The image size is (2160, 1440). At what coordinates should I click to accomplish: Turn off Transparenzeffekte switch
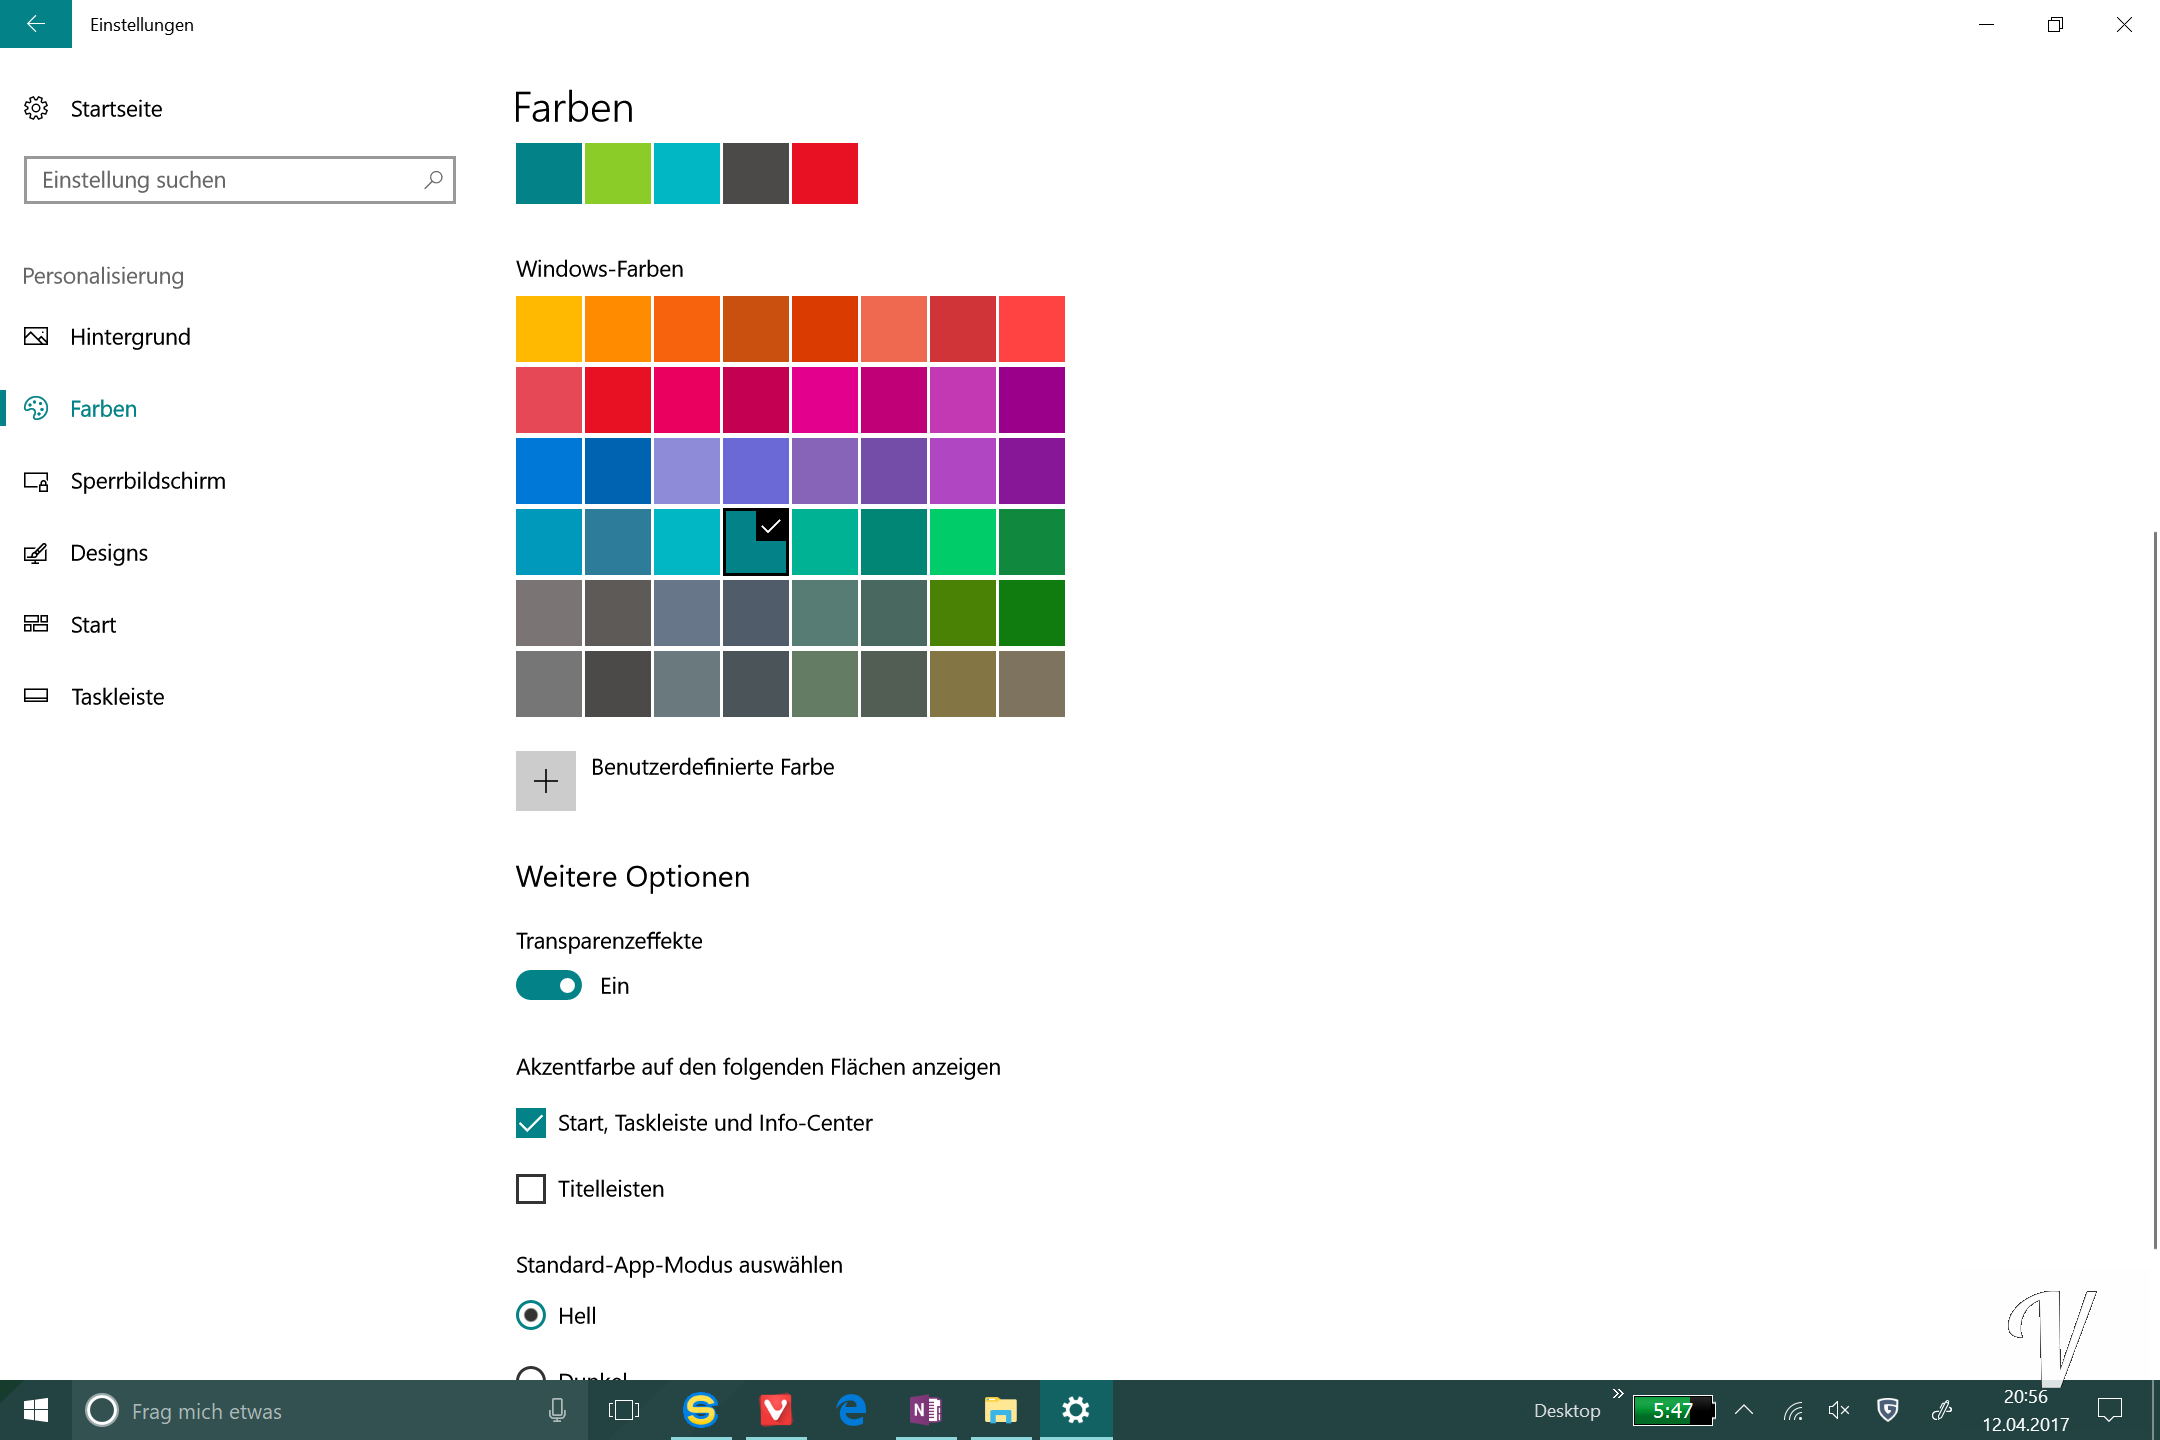point(549,986)
